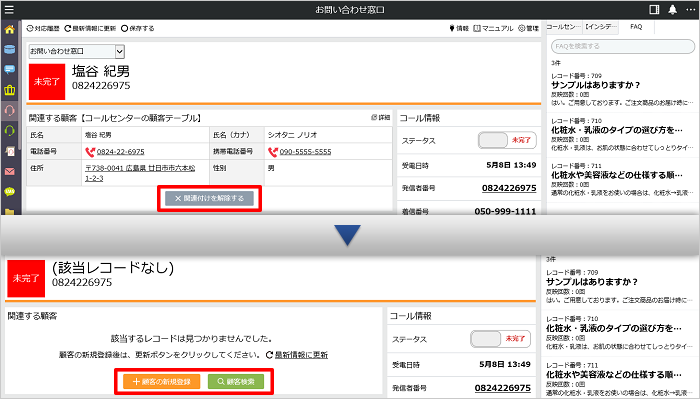Image resolution: width=700 pixels, height=399 pixels.
Task: Click the 050-999-1111 incoming number
Action: [505, 211]
